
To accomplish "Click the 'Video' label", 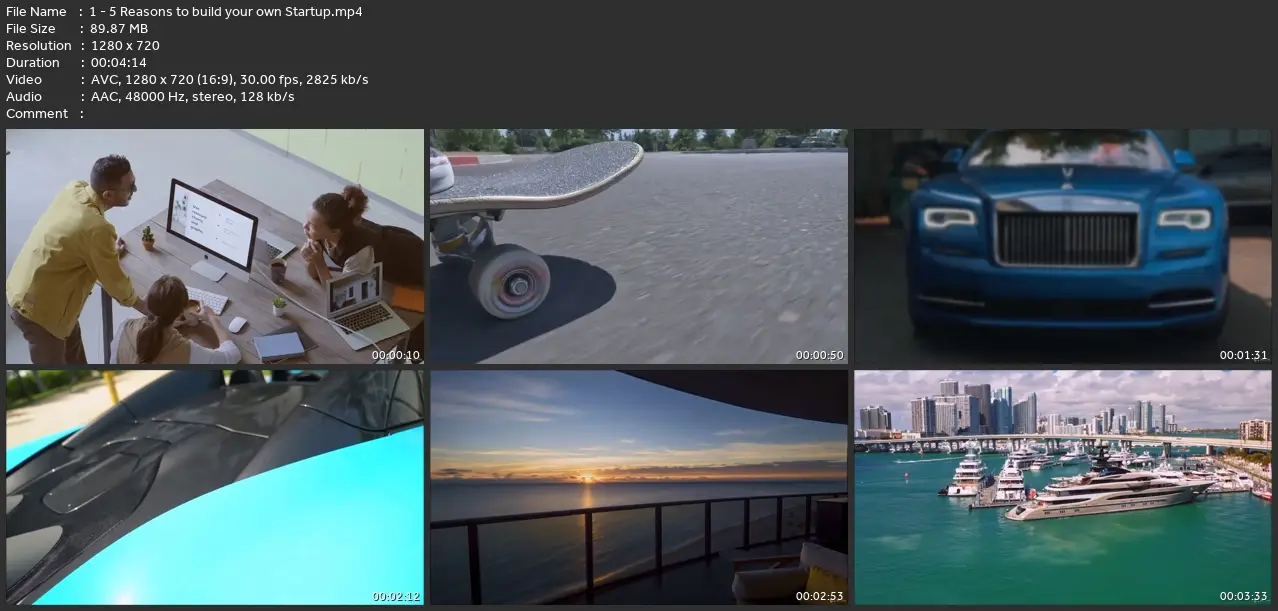I will click(24, 80).
